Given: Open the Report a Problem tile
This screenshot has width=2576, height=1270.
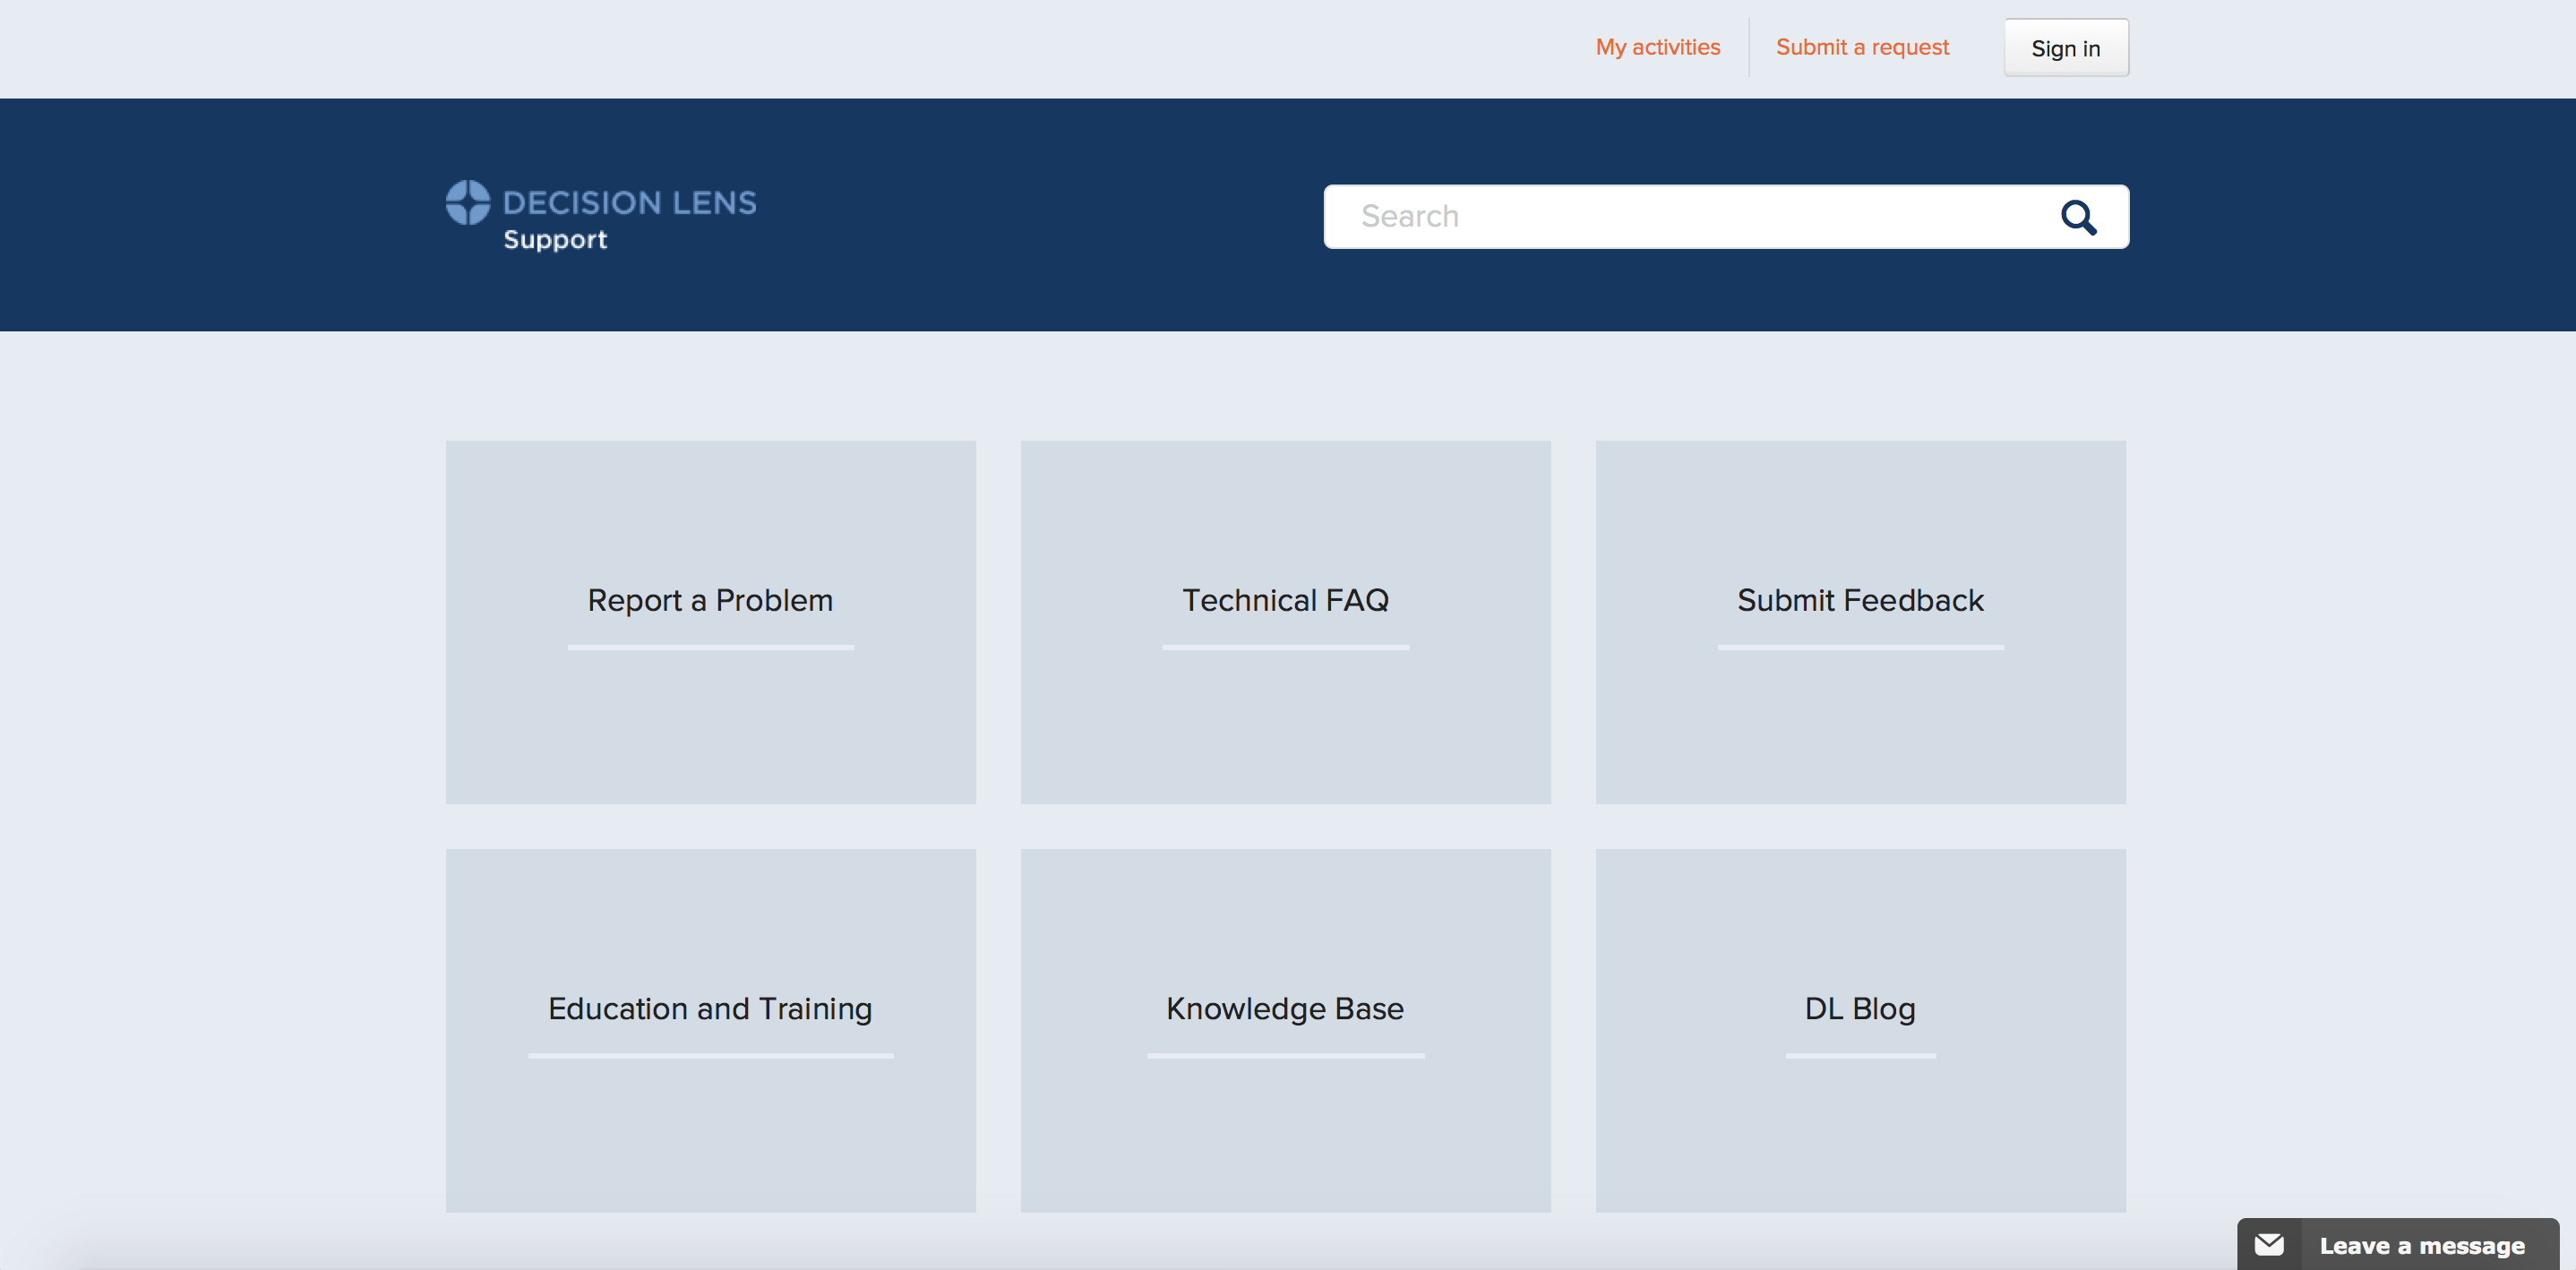Looking at the screenshot, I should click(710, 622).
